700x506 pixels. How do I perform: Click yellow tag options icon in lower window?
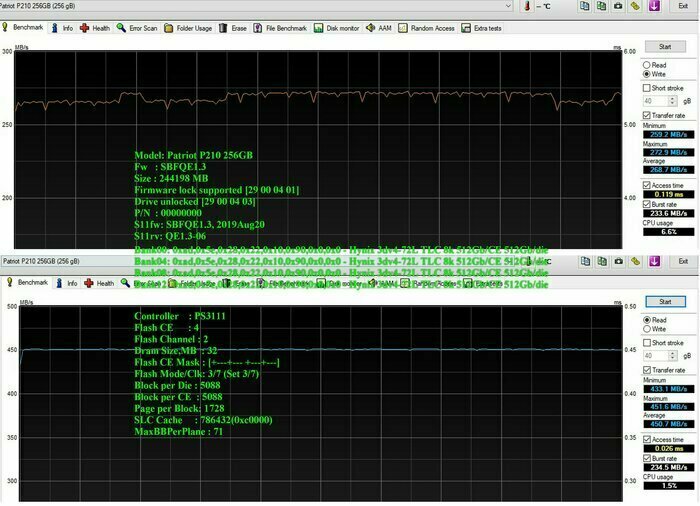coord(635,261)
